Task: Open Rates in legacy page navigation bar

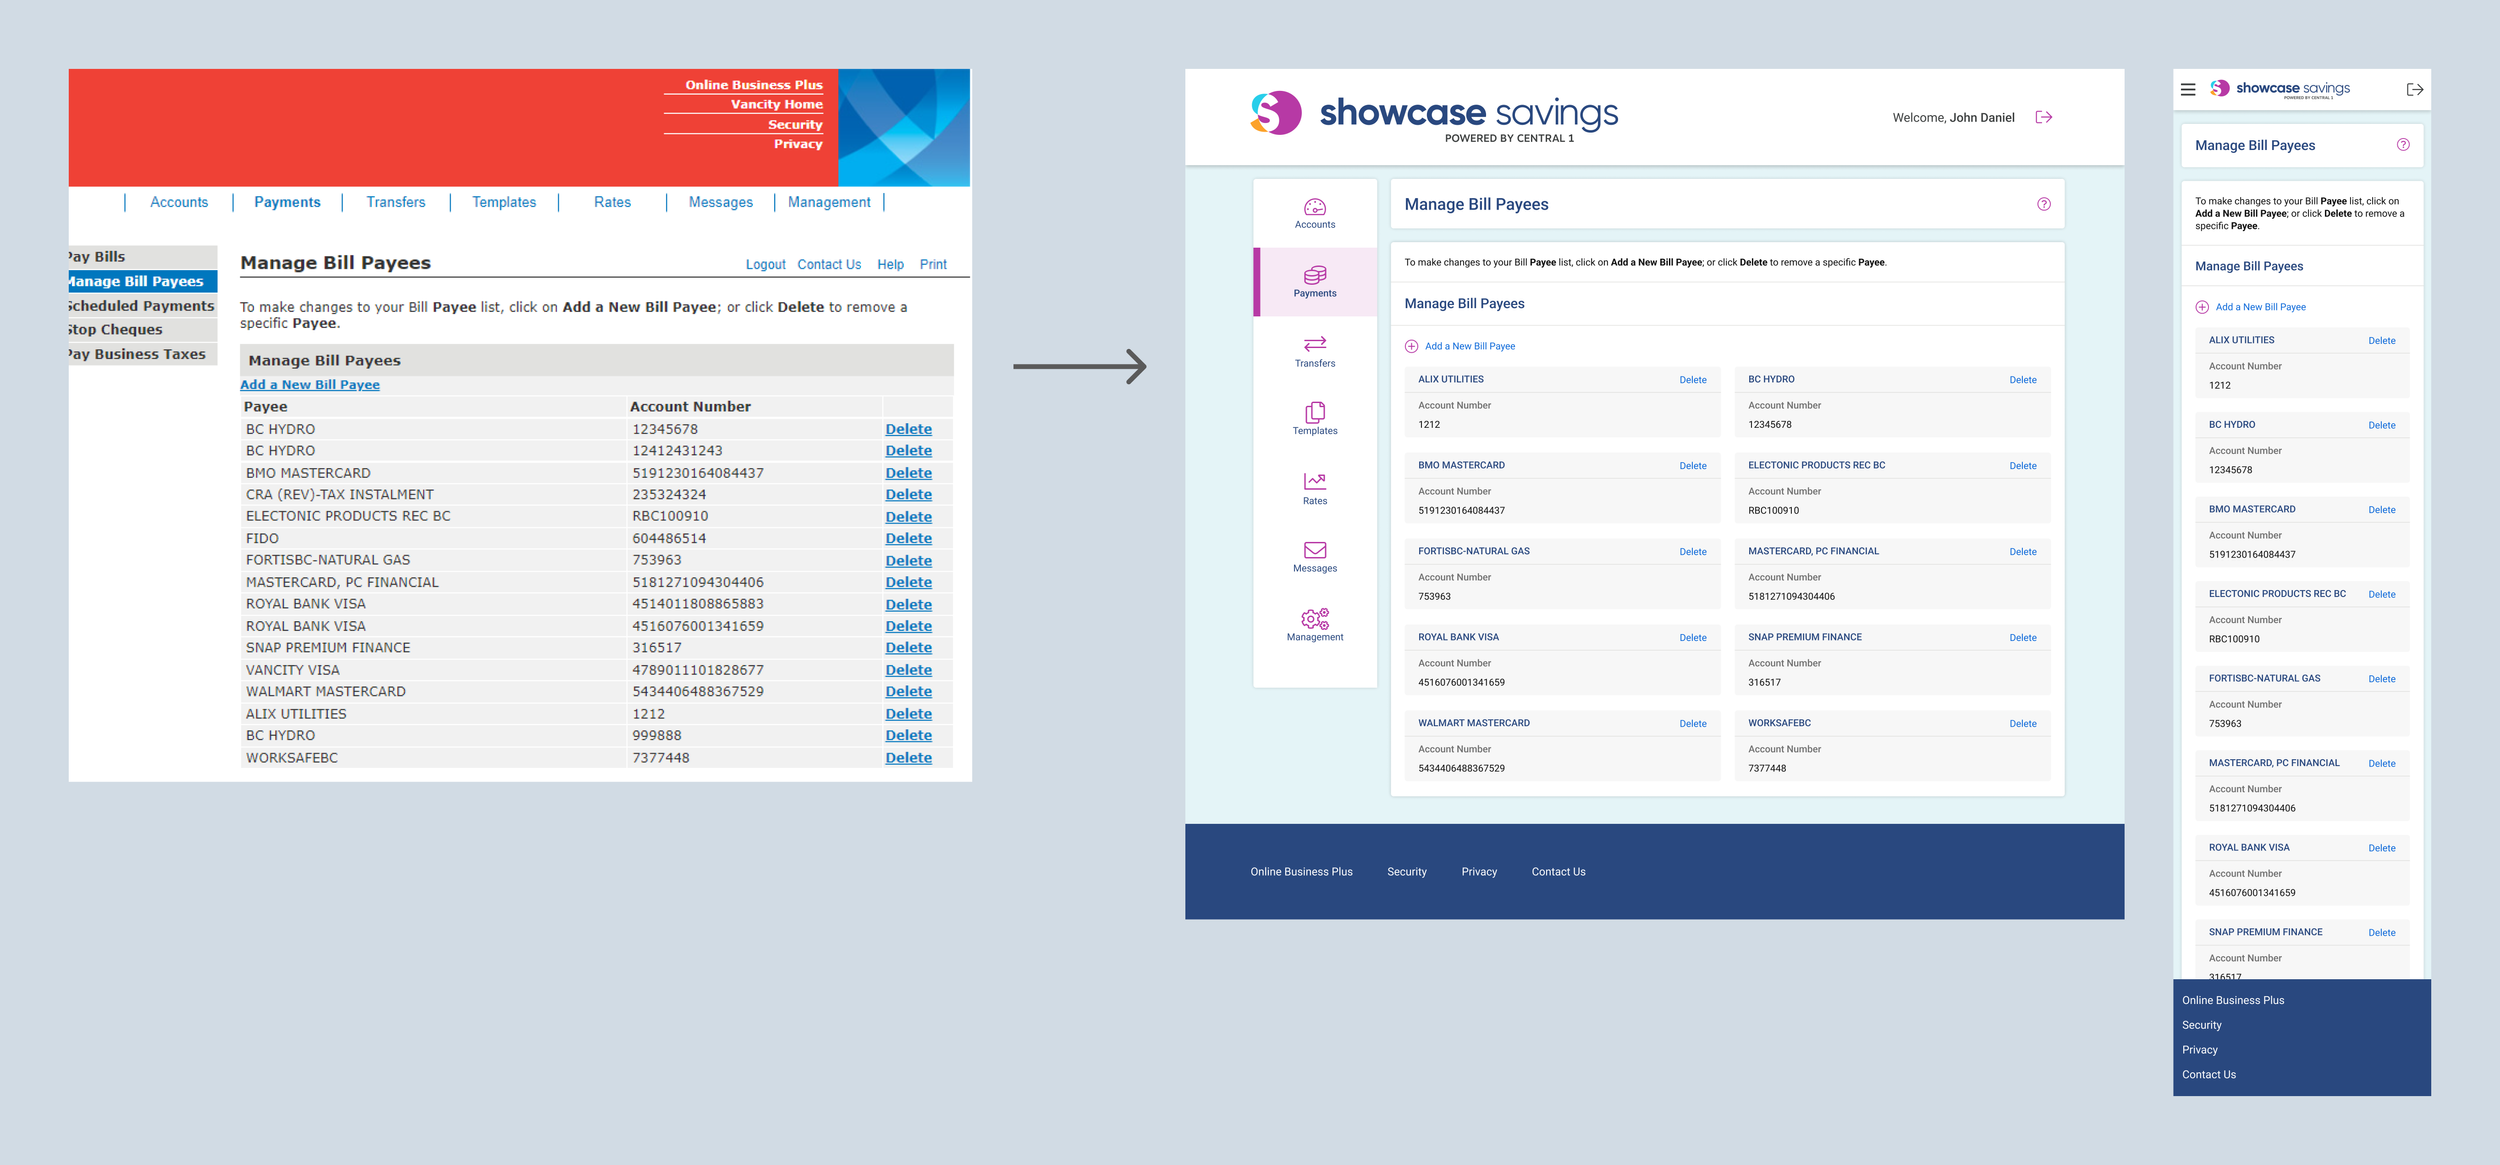Action: tap(612, 202)
